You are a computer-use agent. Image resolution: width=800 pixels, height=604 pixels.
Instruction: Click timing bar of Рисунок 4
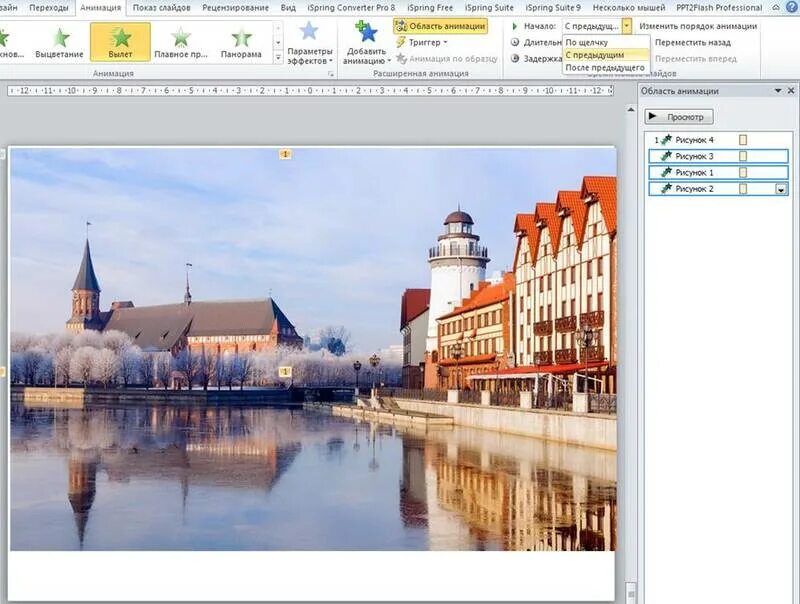pyautogui.click(x=743, y=140)
